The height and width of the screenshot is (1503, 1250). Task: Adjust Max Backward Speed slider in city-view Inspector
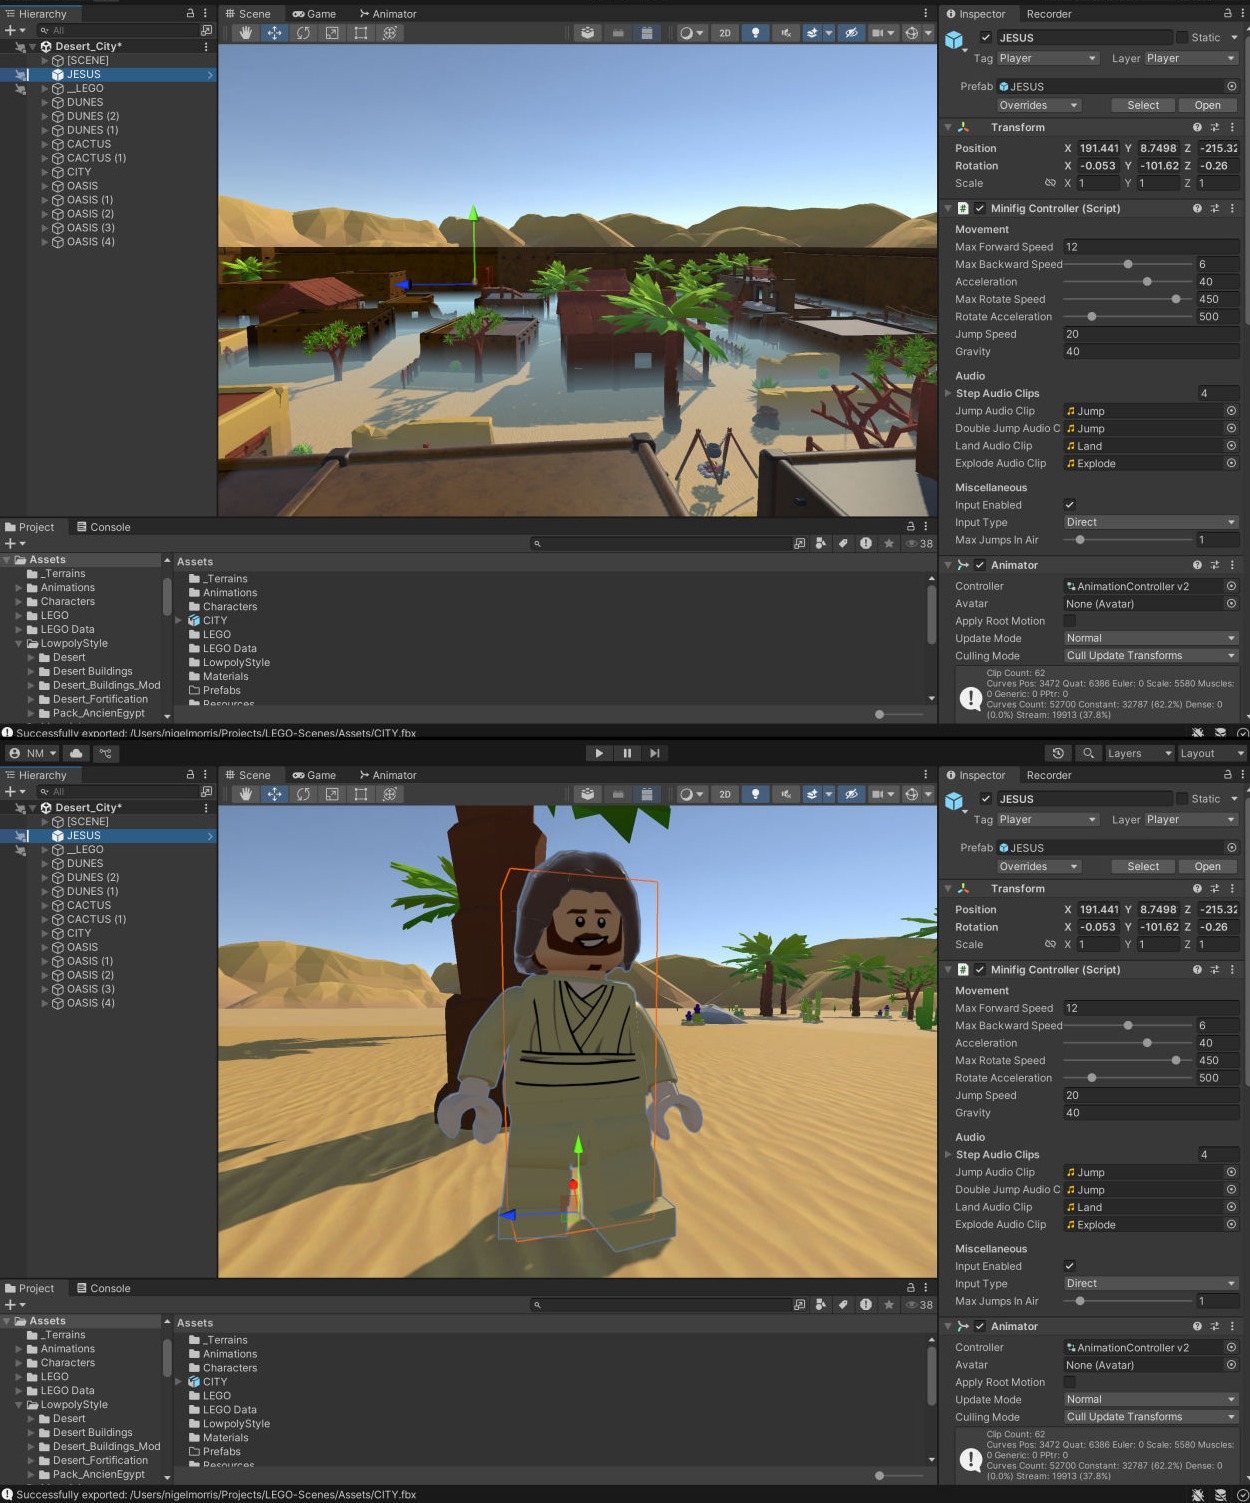[x=1126, y=264]
